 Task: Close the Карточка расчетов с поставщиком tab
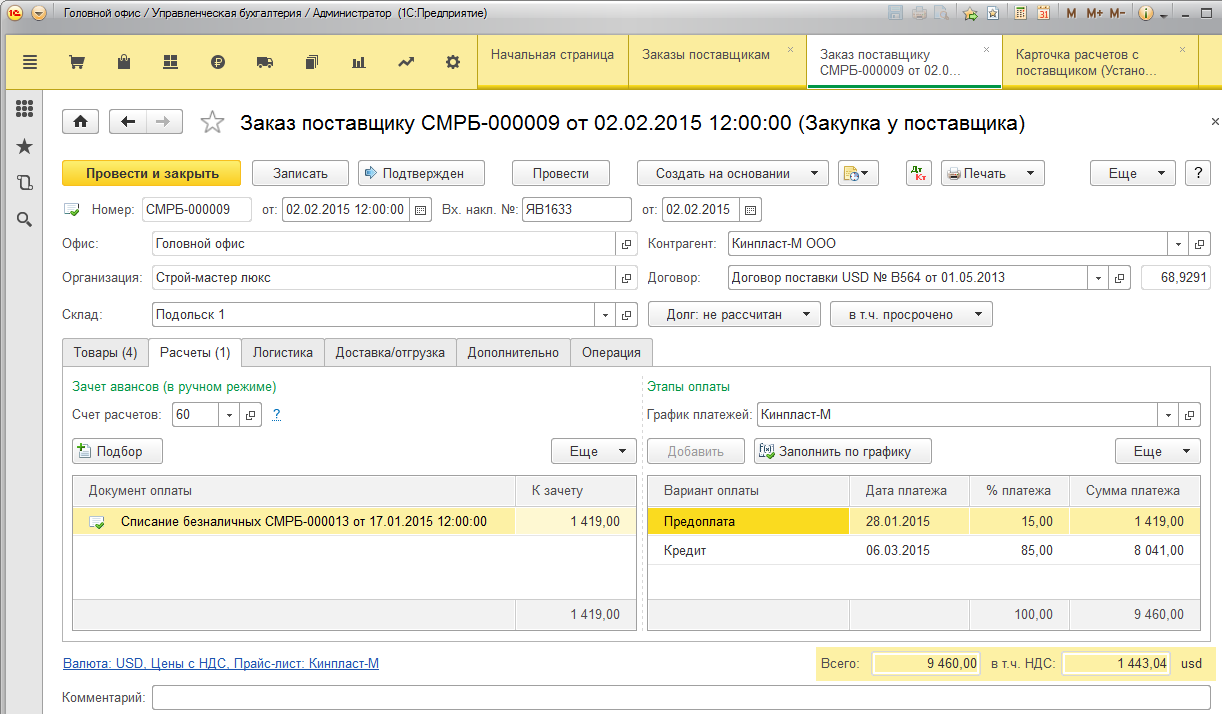tap(1183, 49)
